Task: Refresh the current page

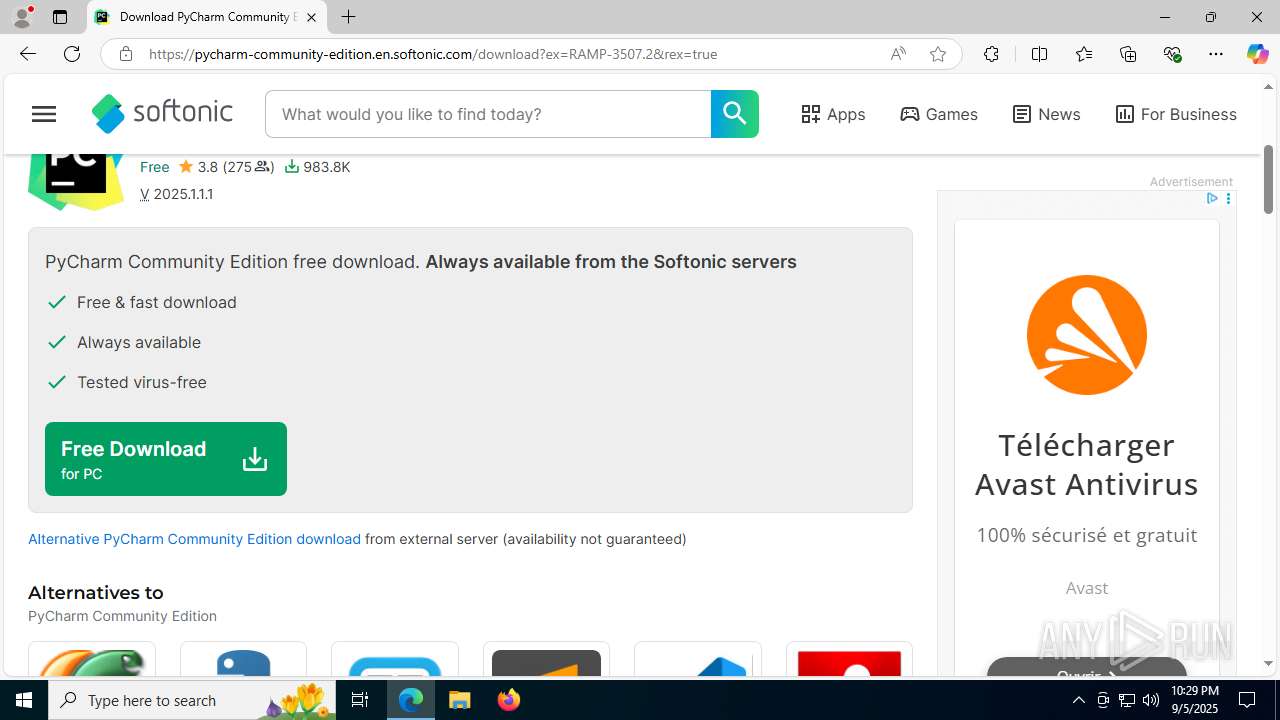Action: pos(72,54)
